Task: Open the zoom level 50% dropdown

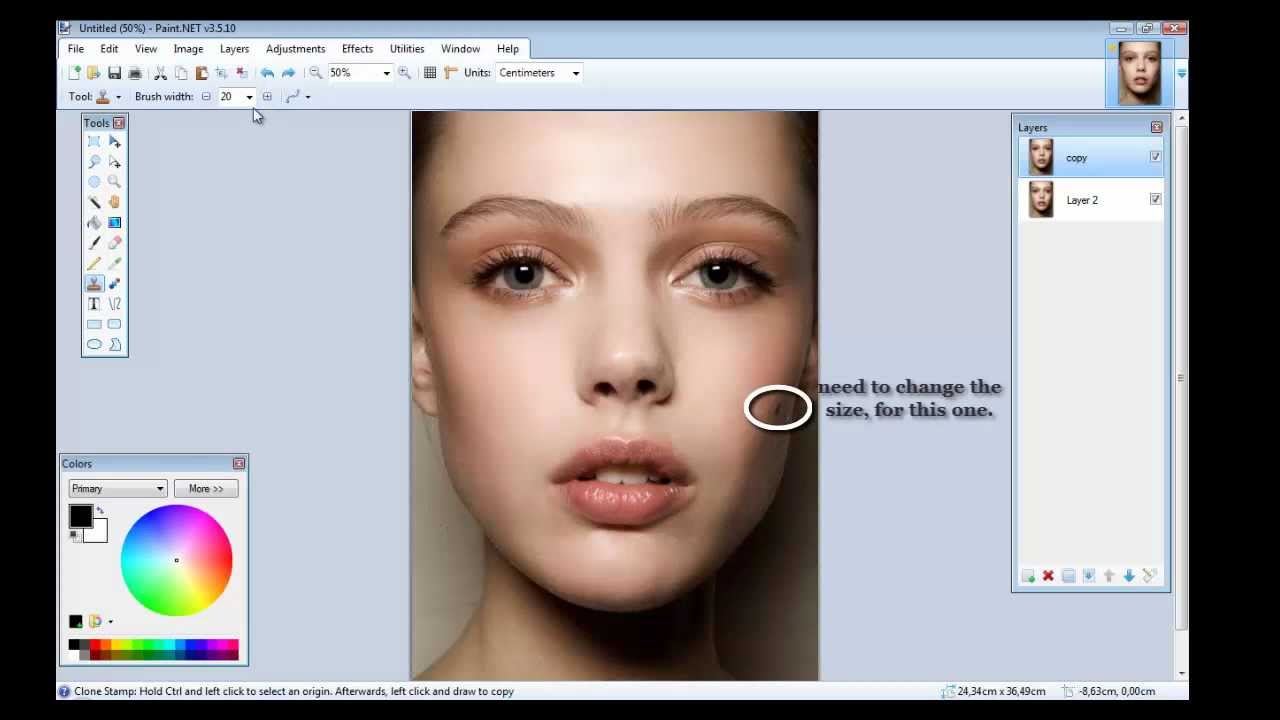Action: [386, 73]
